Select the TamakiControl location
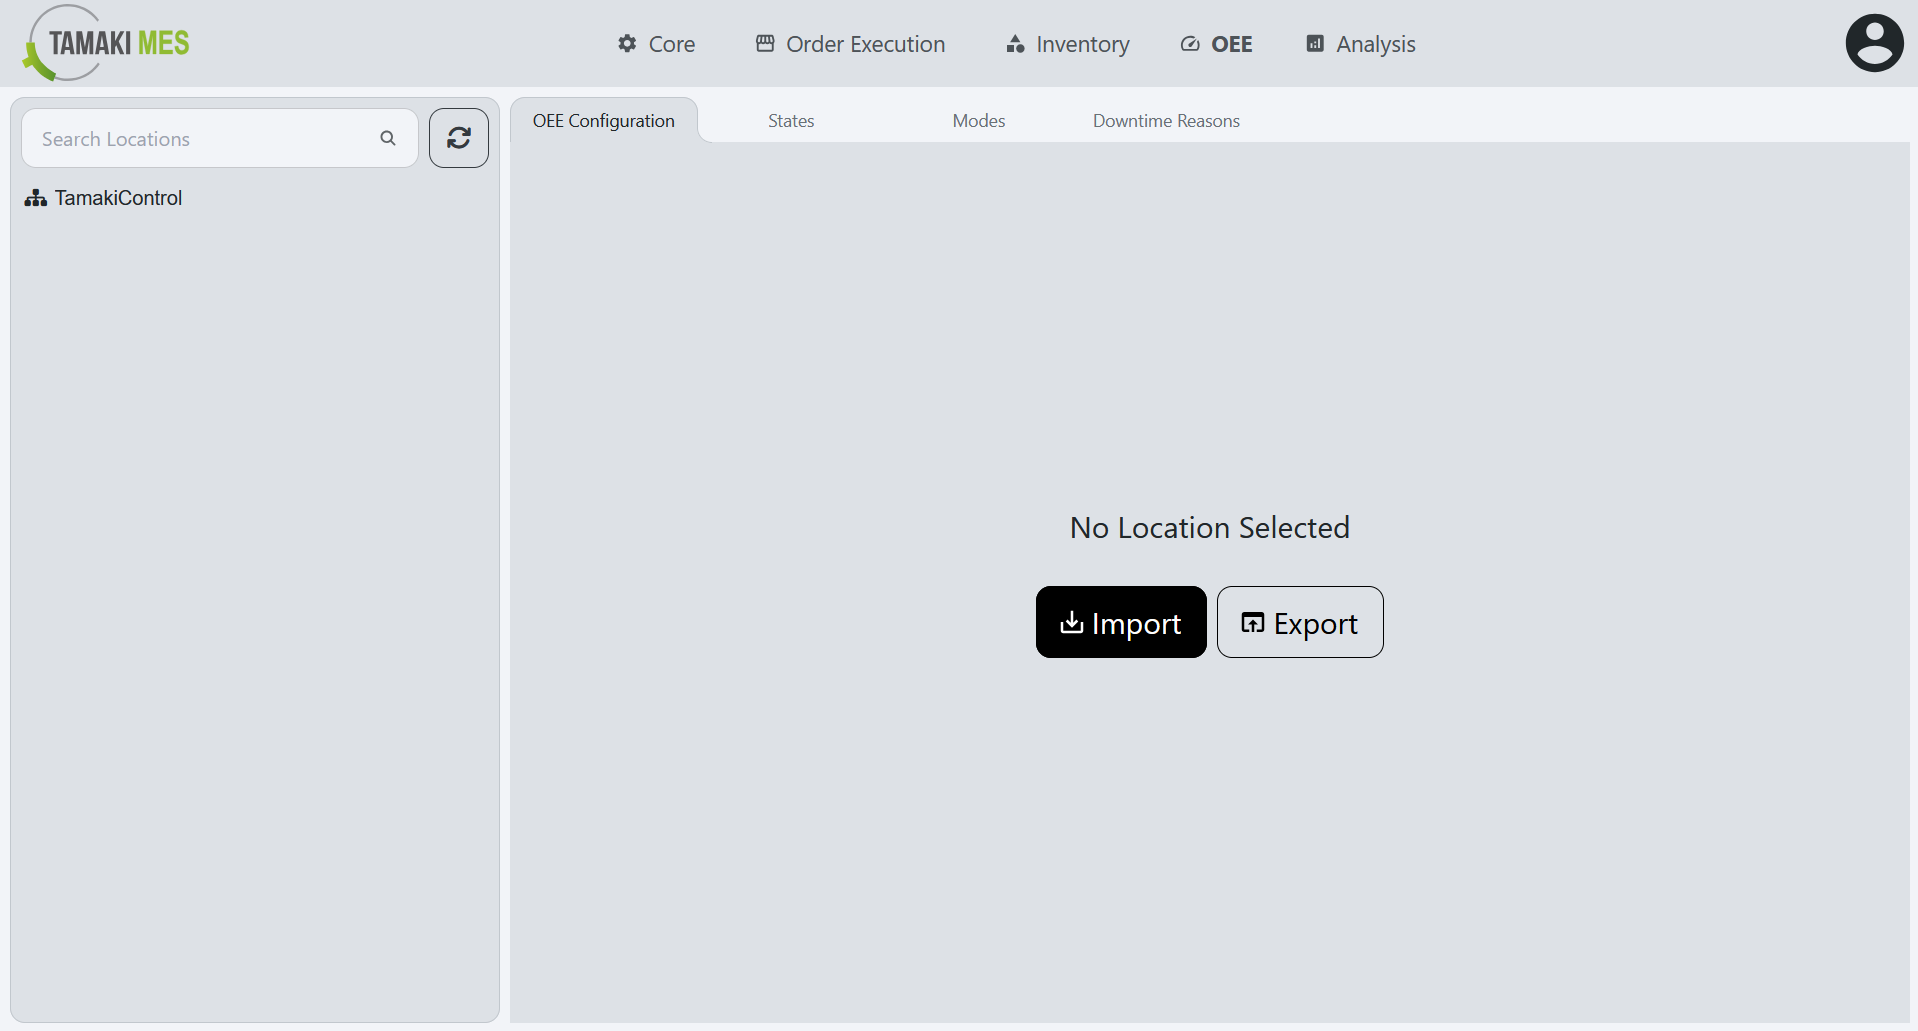 (x=118, y=197)
